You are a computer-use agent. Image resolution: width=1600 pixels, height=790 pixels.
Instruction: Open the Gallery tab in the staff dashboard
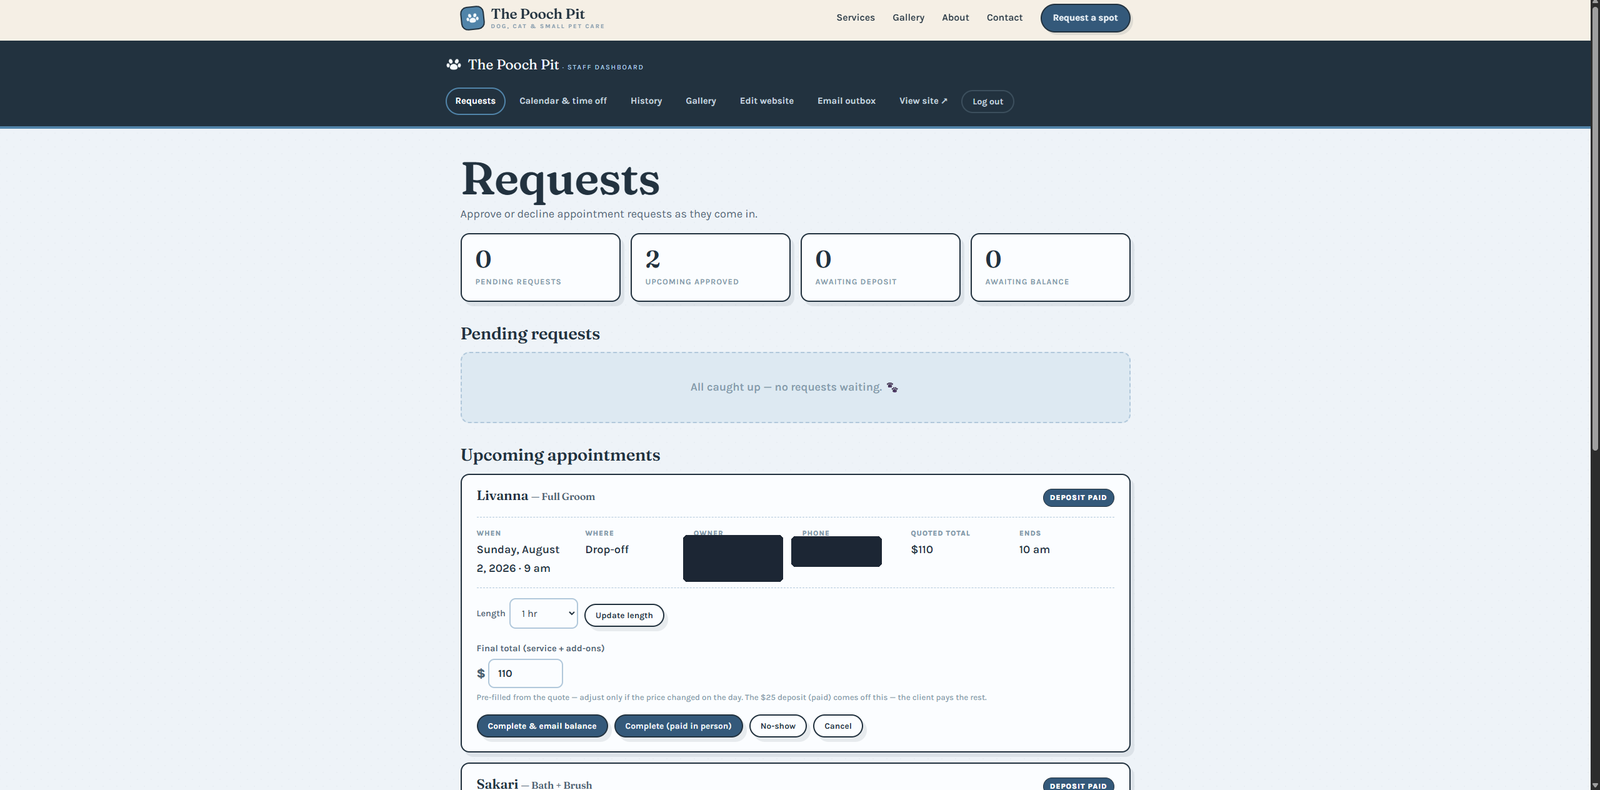click(x=701, y=101)
